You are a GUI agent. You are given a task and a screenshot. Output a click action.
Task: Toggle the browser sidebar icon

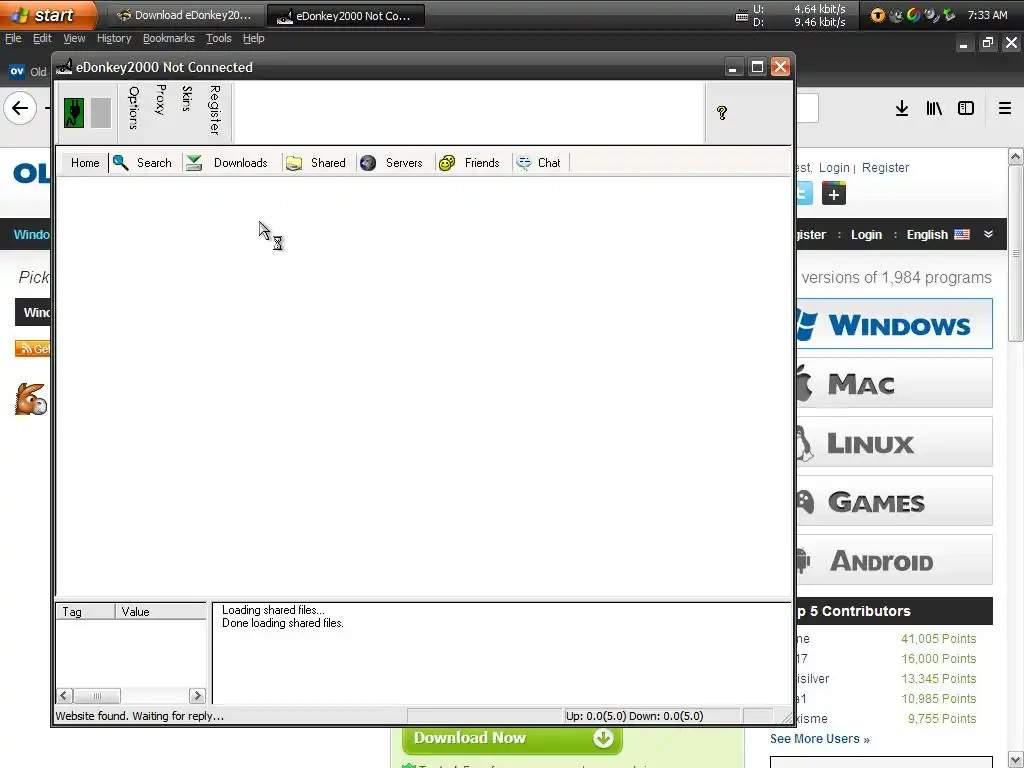pyautogui.click(x=966, y=108)
